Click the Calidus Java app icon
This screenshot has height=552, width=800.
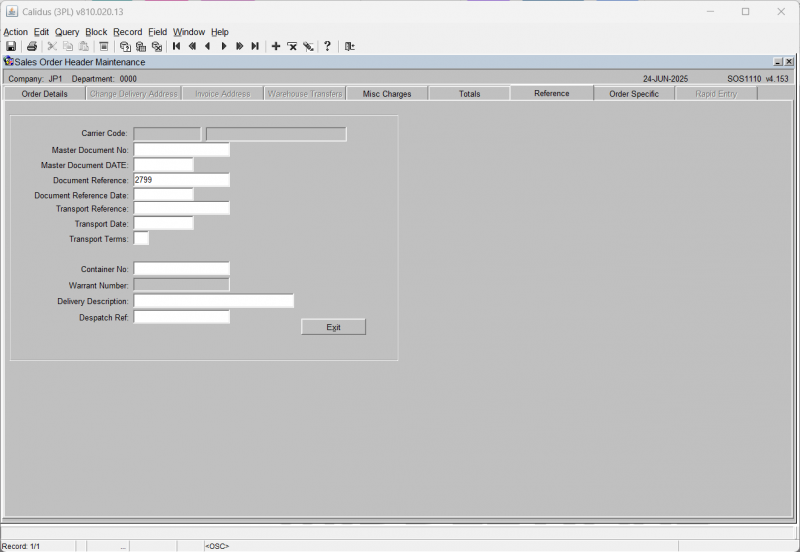pyautogui.click(x=12, y=11)
